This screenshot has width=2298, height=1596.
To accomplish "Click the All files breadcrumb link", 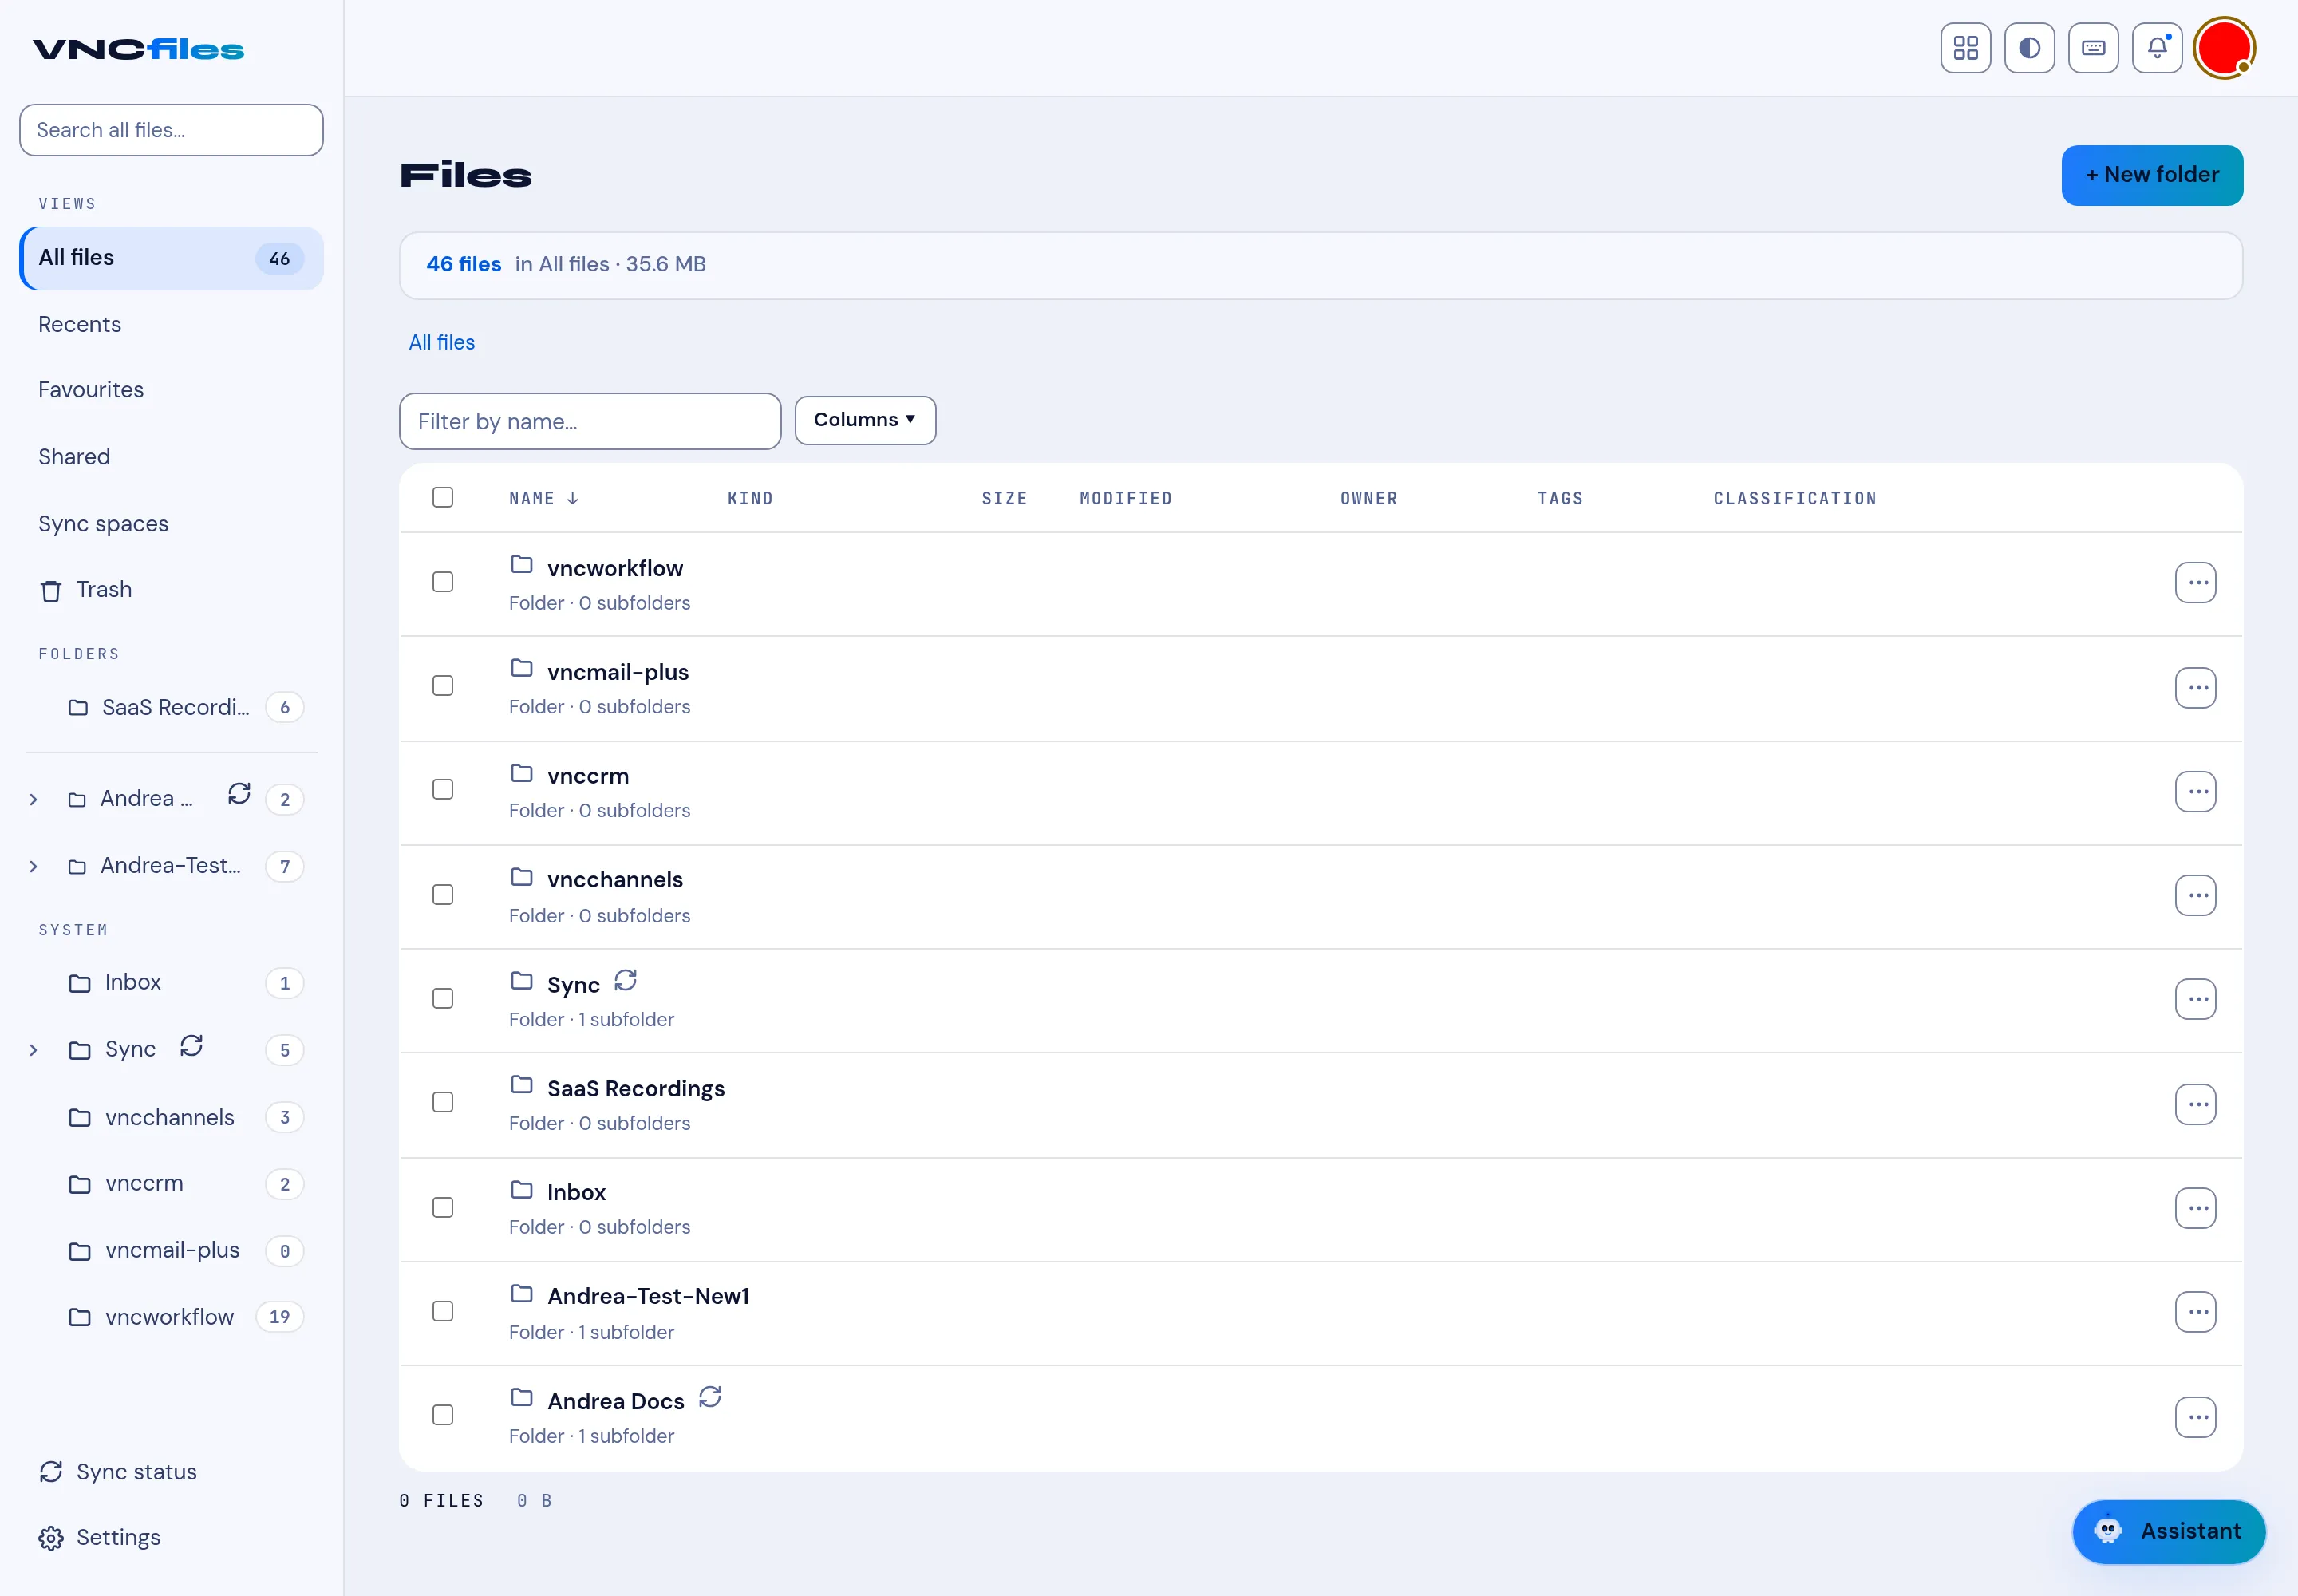I will pos(442,342).
